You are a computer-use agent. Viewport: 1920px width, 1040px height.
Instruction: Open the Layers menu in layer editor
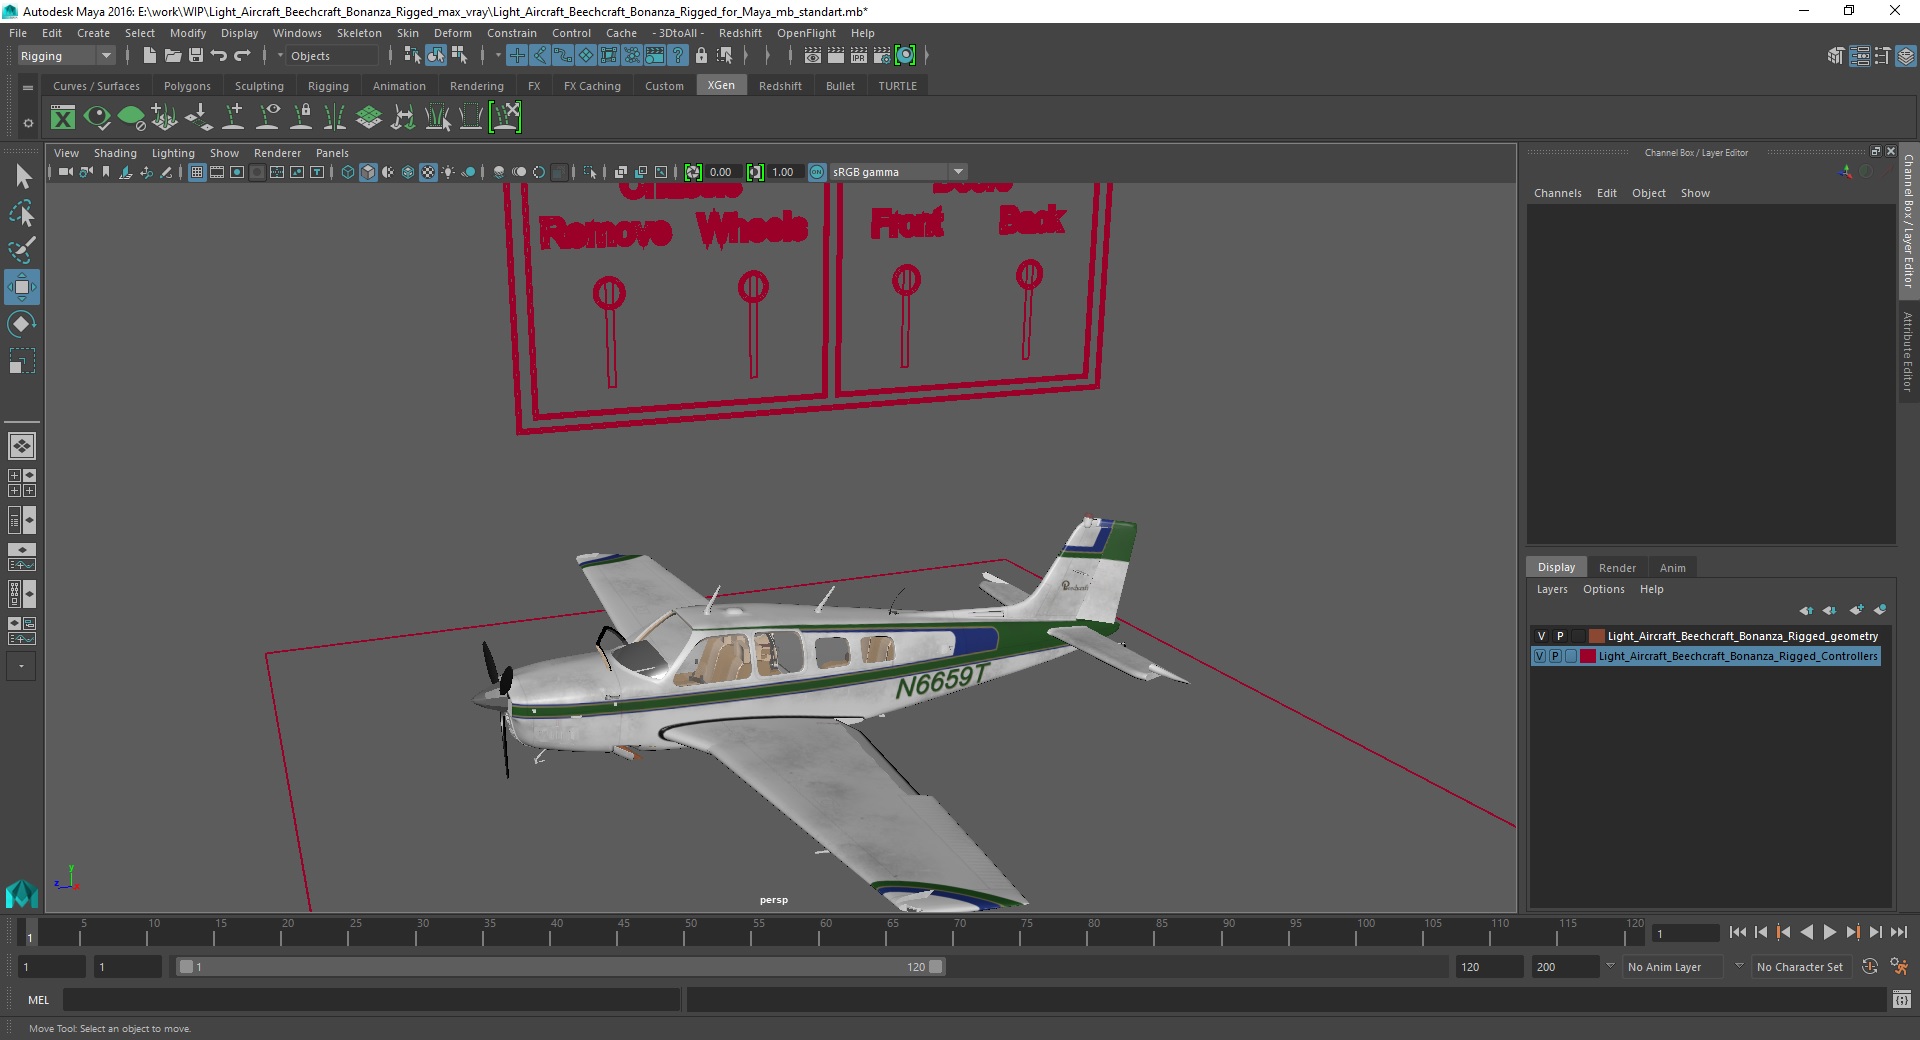coord(1552,589)
